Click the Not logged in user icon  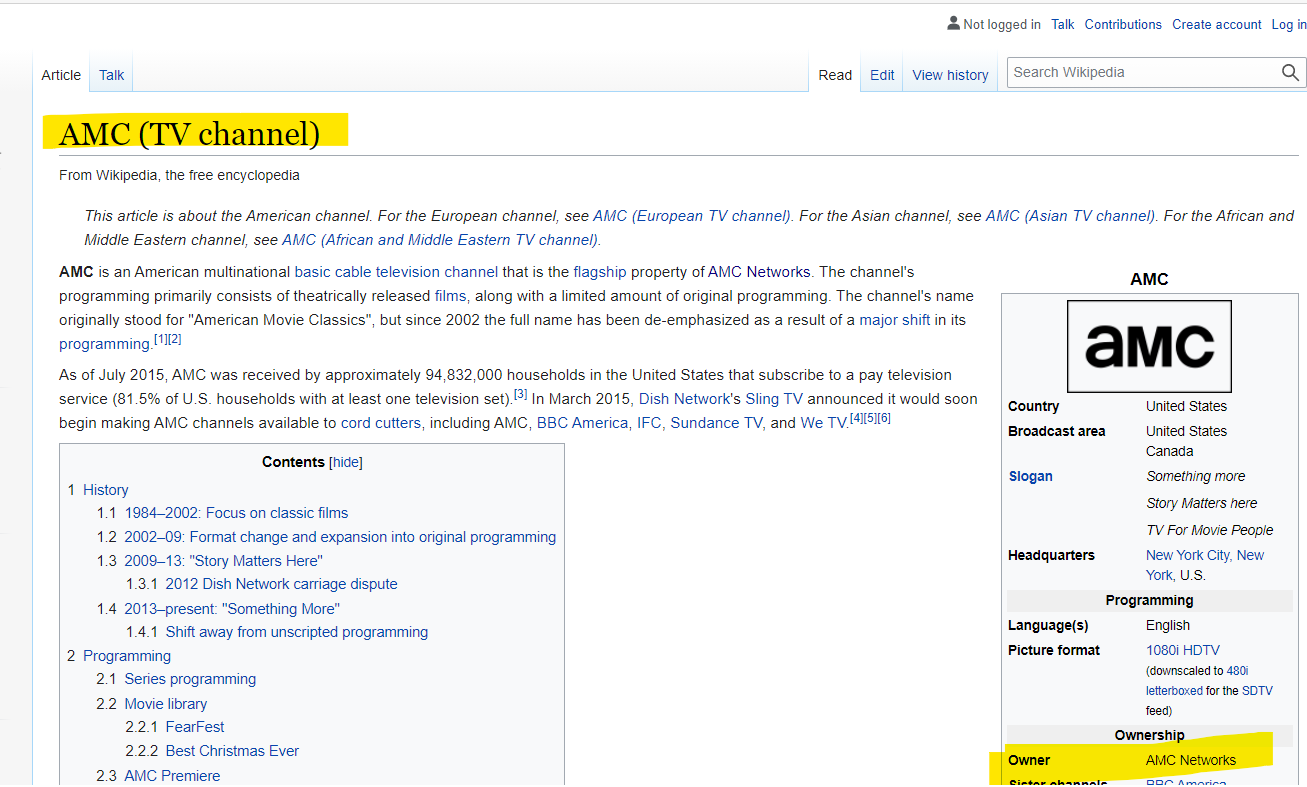tap(953, 23)
